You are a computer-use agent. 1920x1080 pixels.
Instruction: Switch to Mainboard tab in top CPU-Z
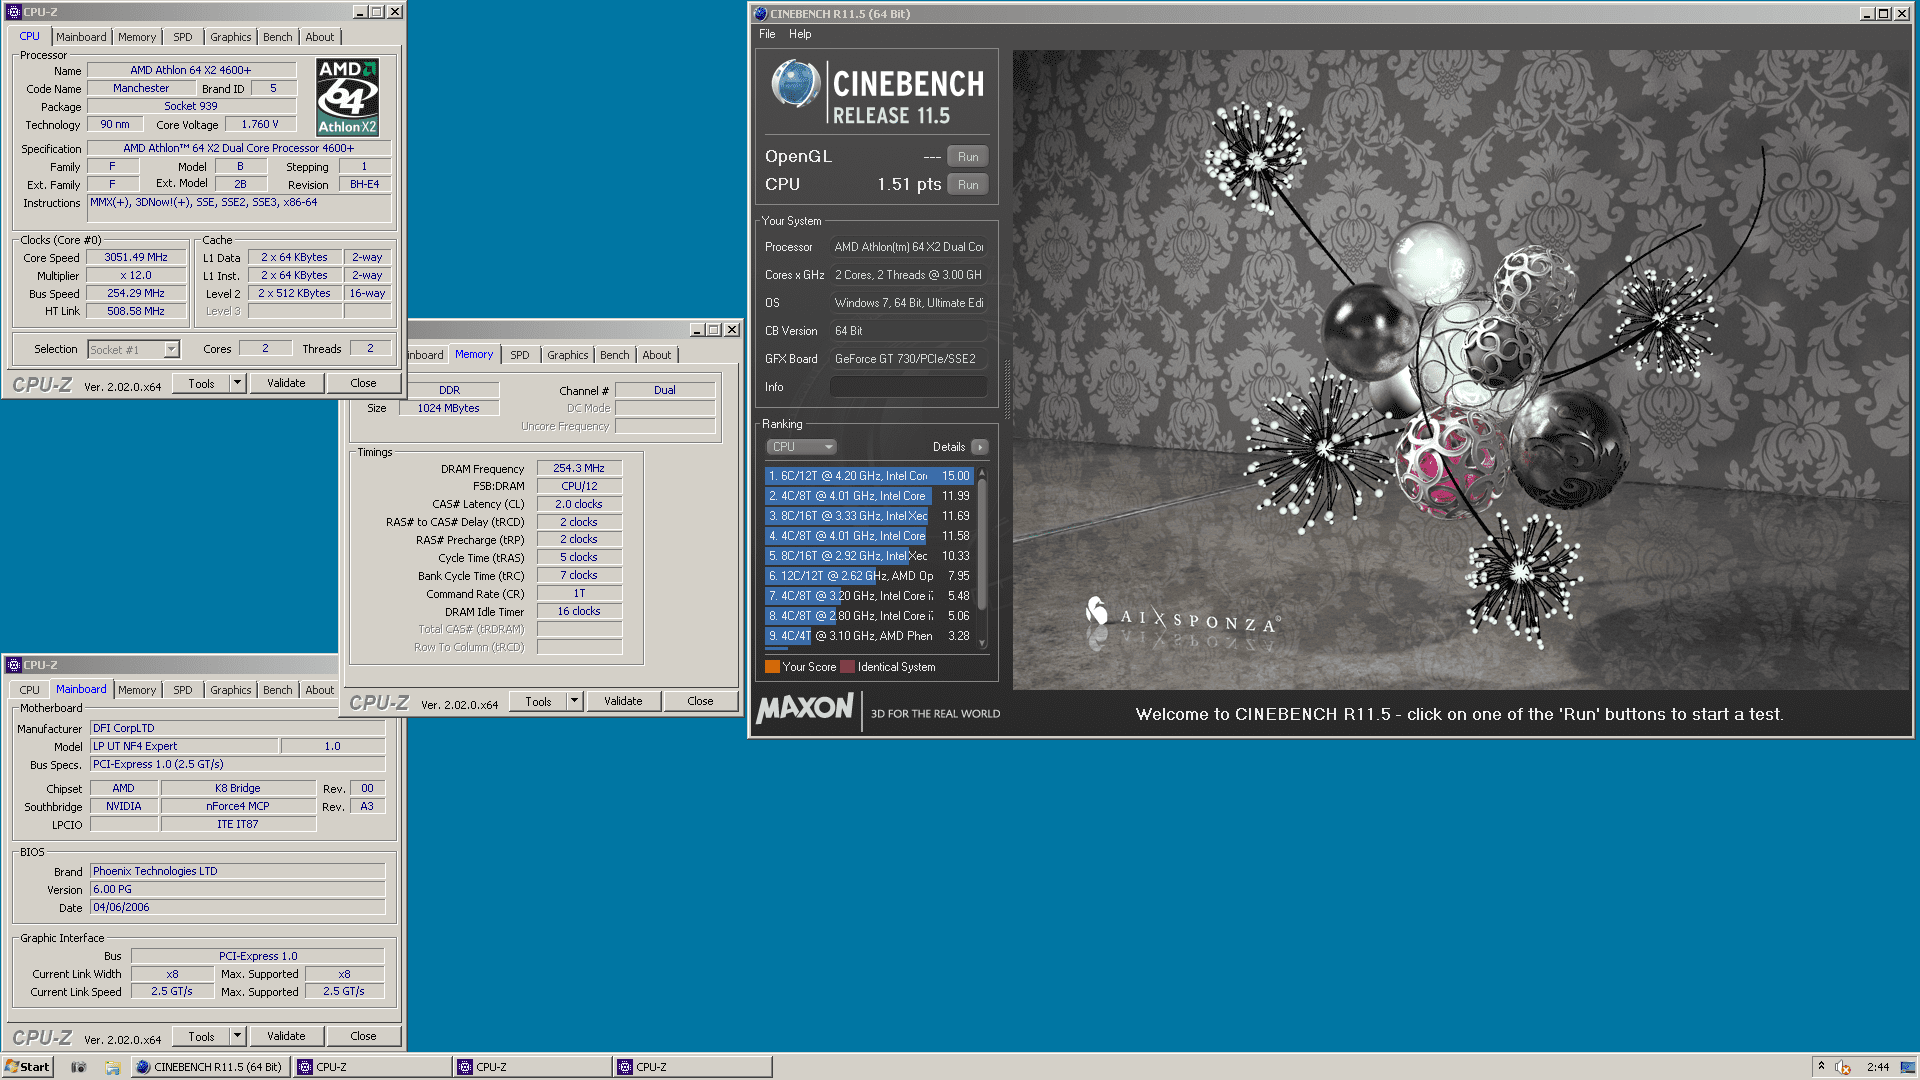81,37
